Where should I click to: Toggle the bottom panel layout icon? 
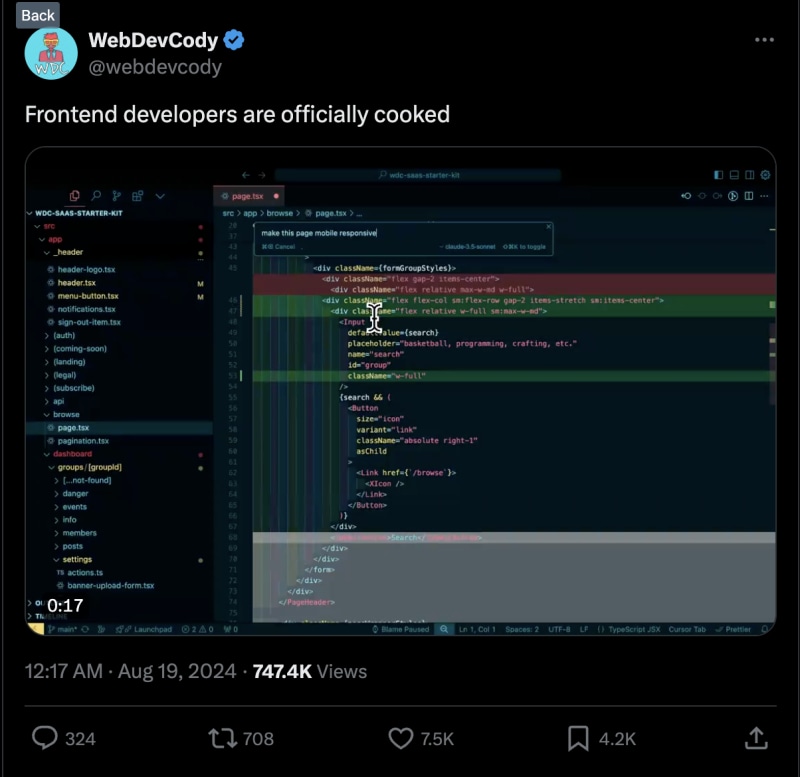tap(734, 175)
